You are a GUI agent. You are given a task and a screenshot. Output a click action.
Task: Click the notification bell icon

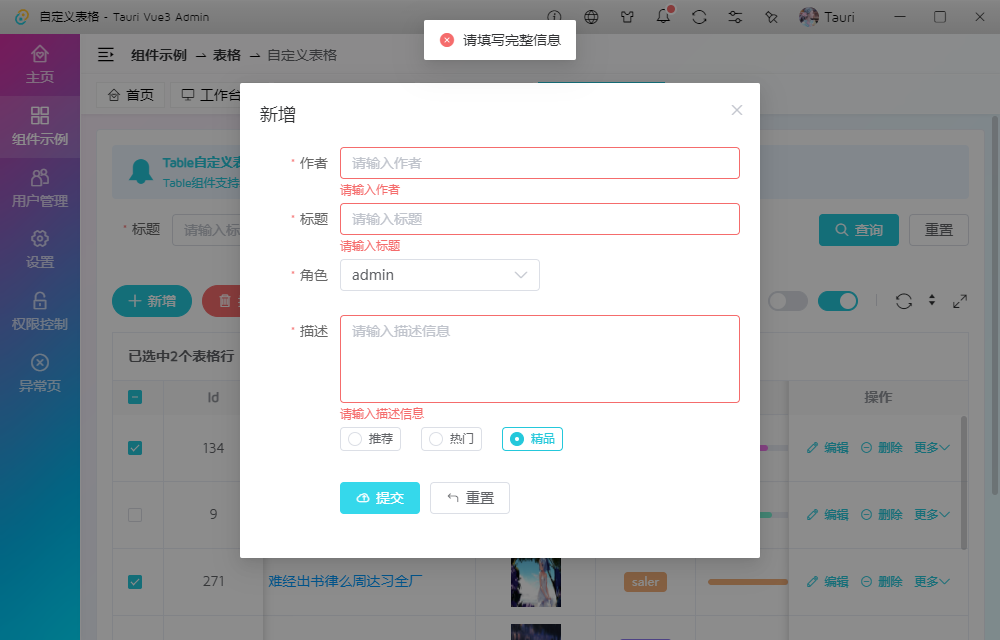pyautogui.click(x=662, y=16)
